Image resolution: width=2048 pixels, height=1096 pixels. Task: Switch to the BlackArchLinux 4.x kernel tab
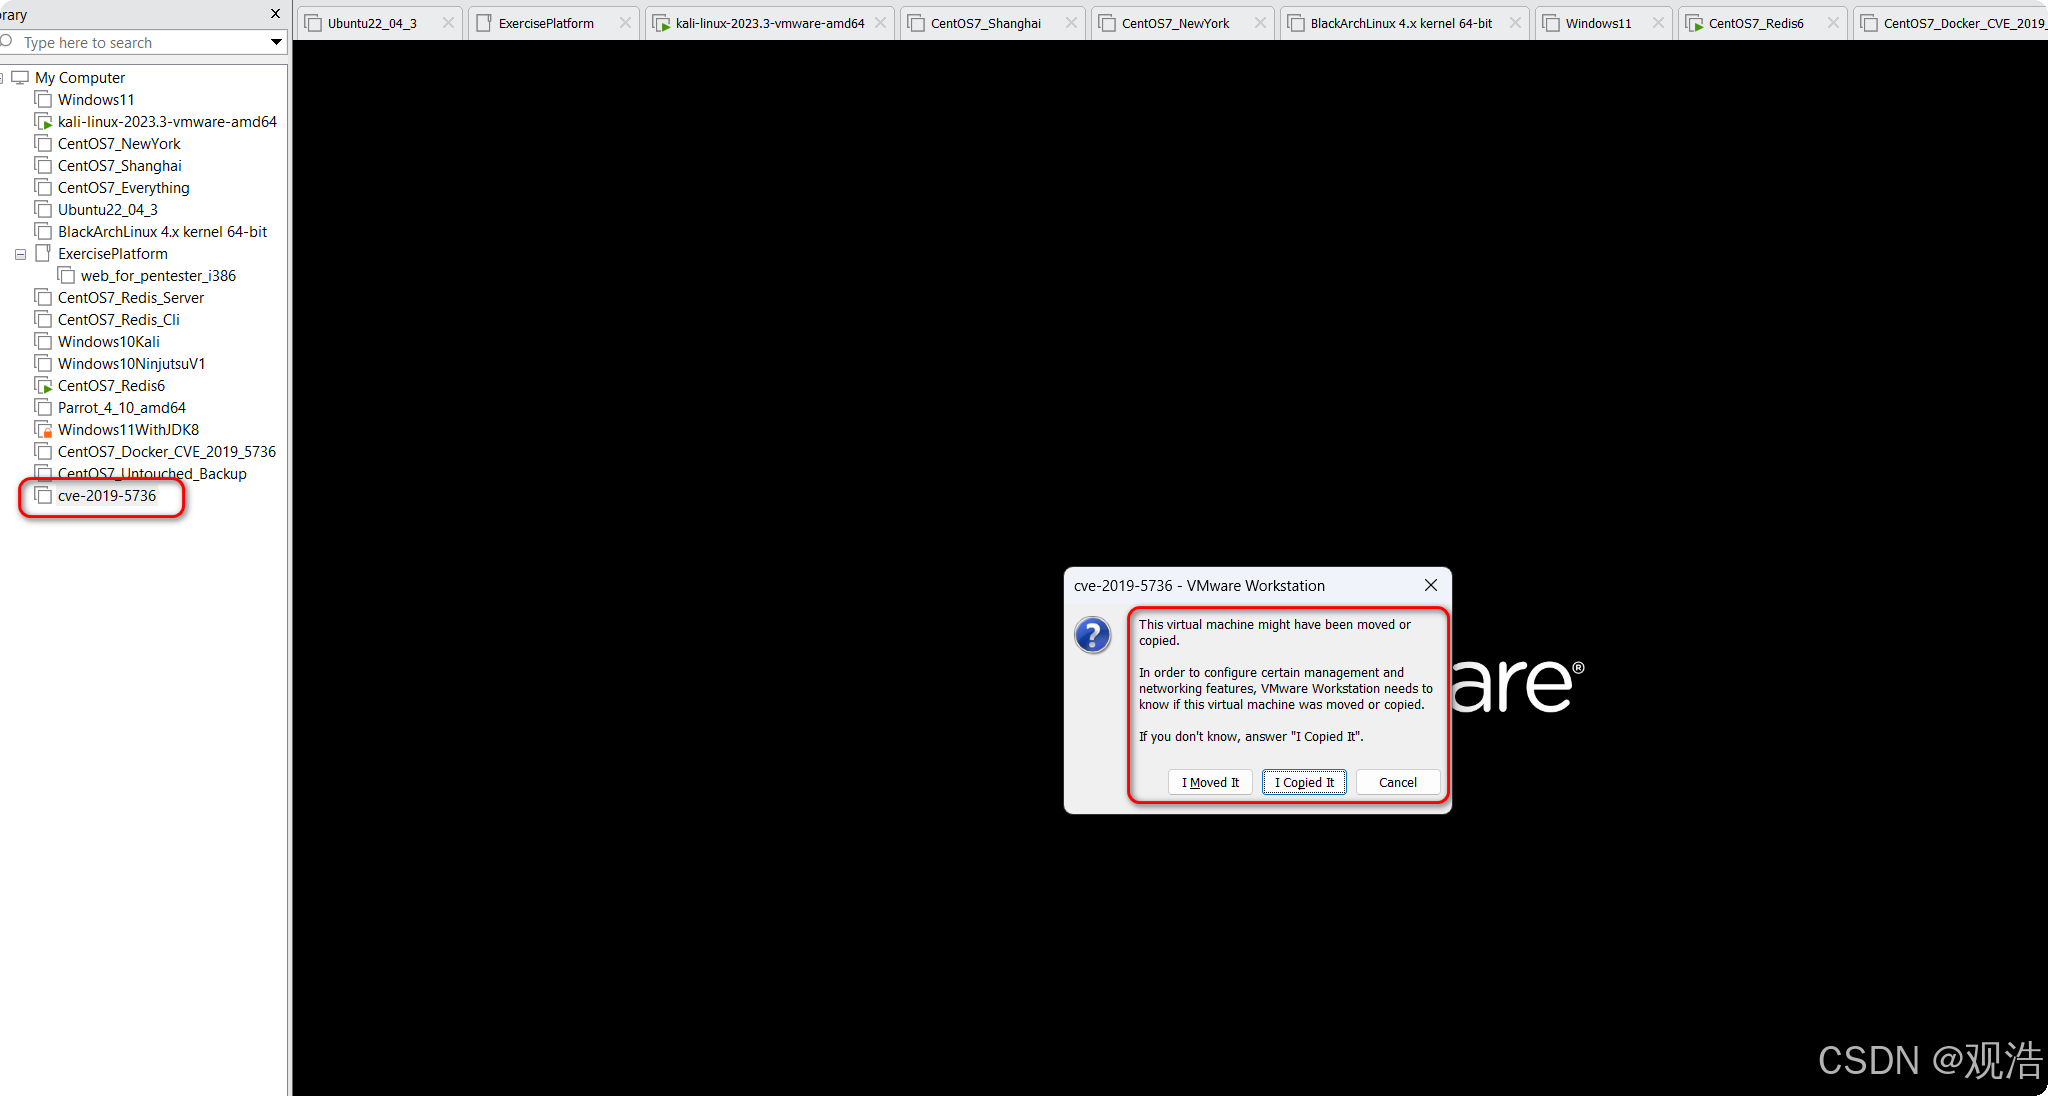1400,23
